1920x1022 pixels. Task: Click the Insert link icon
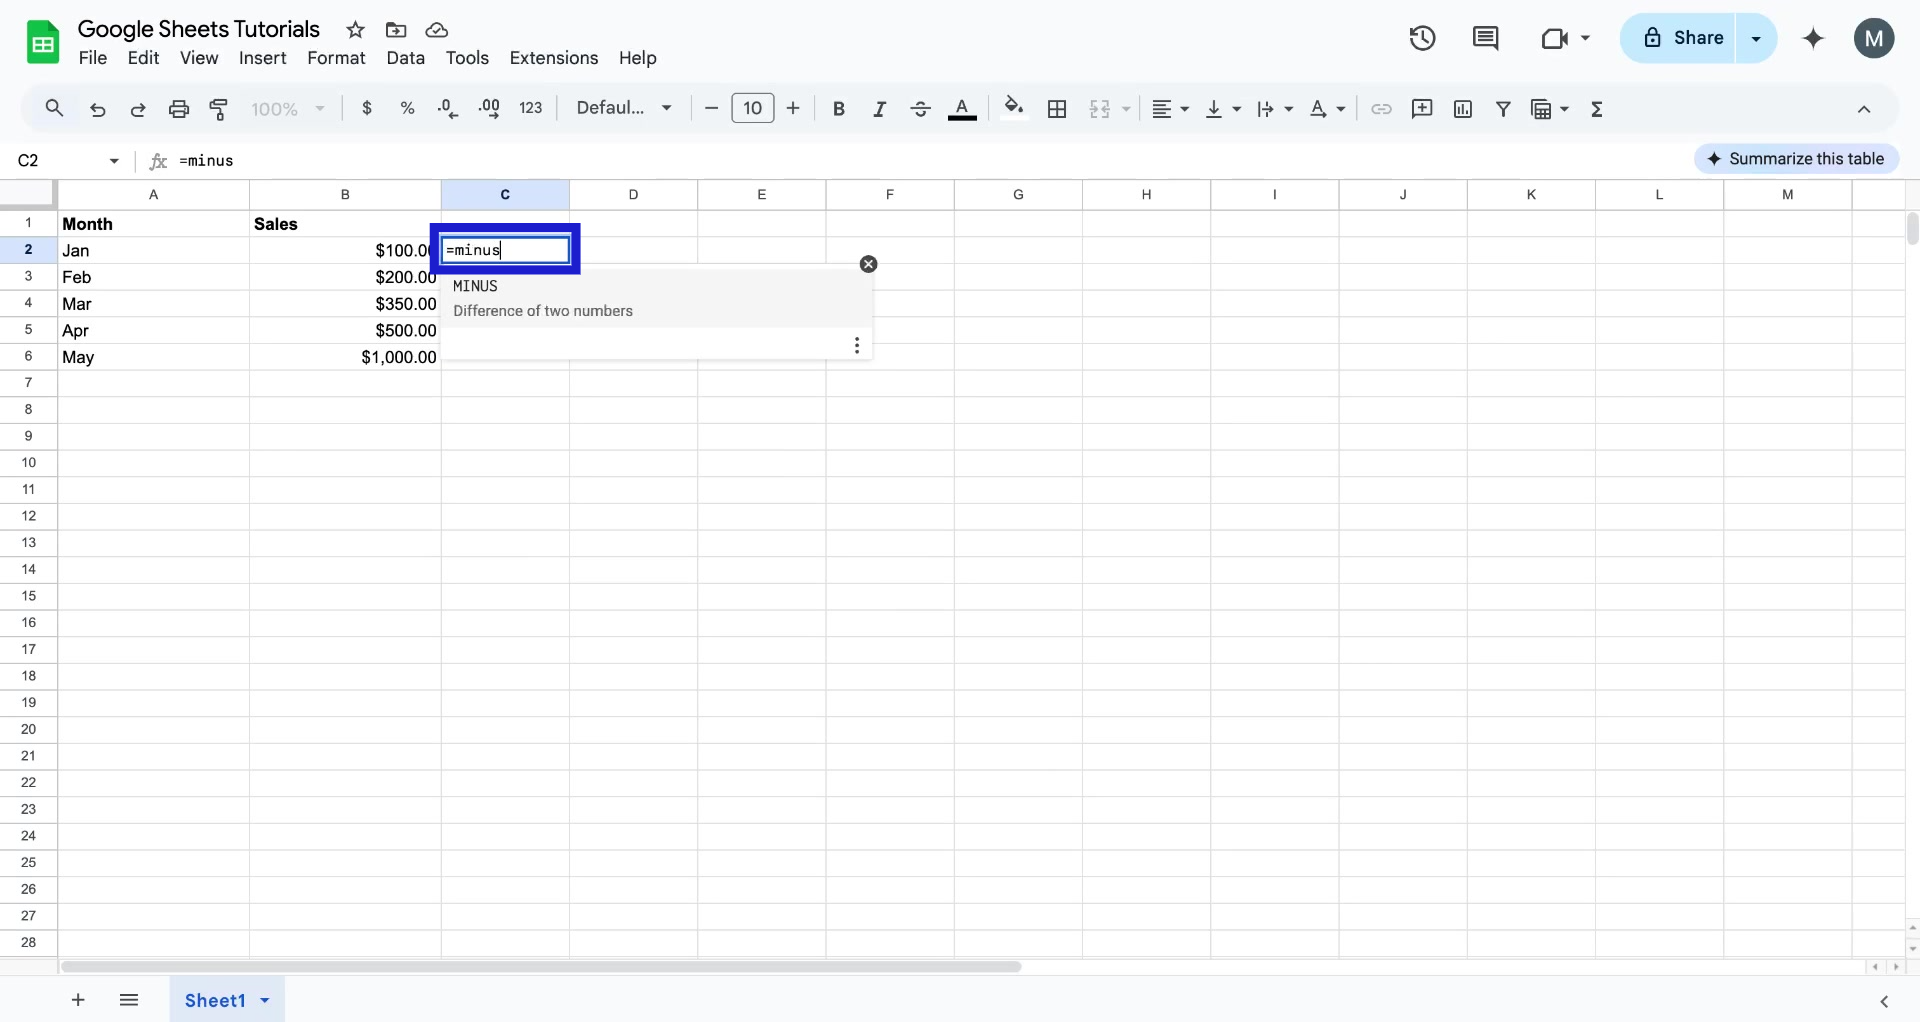(x=1382, y=108)
